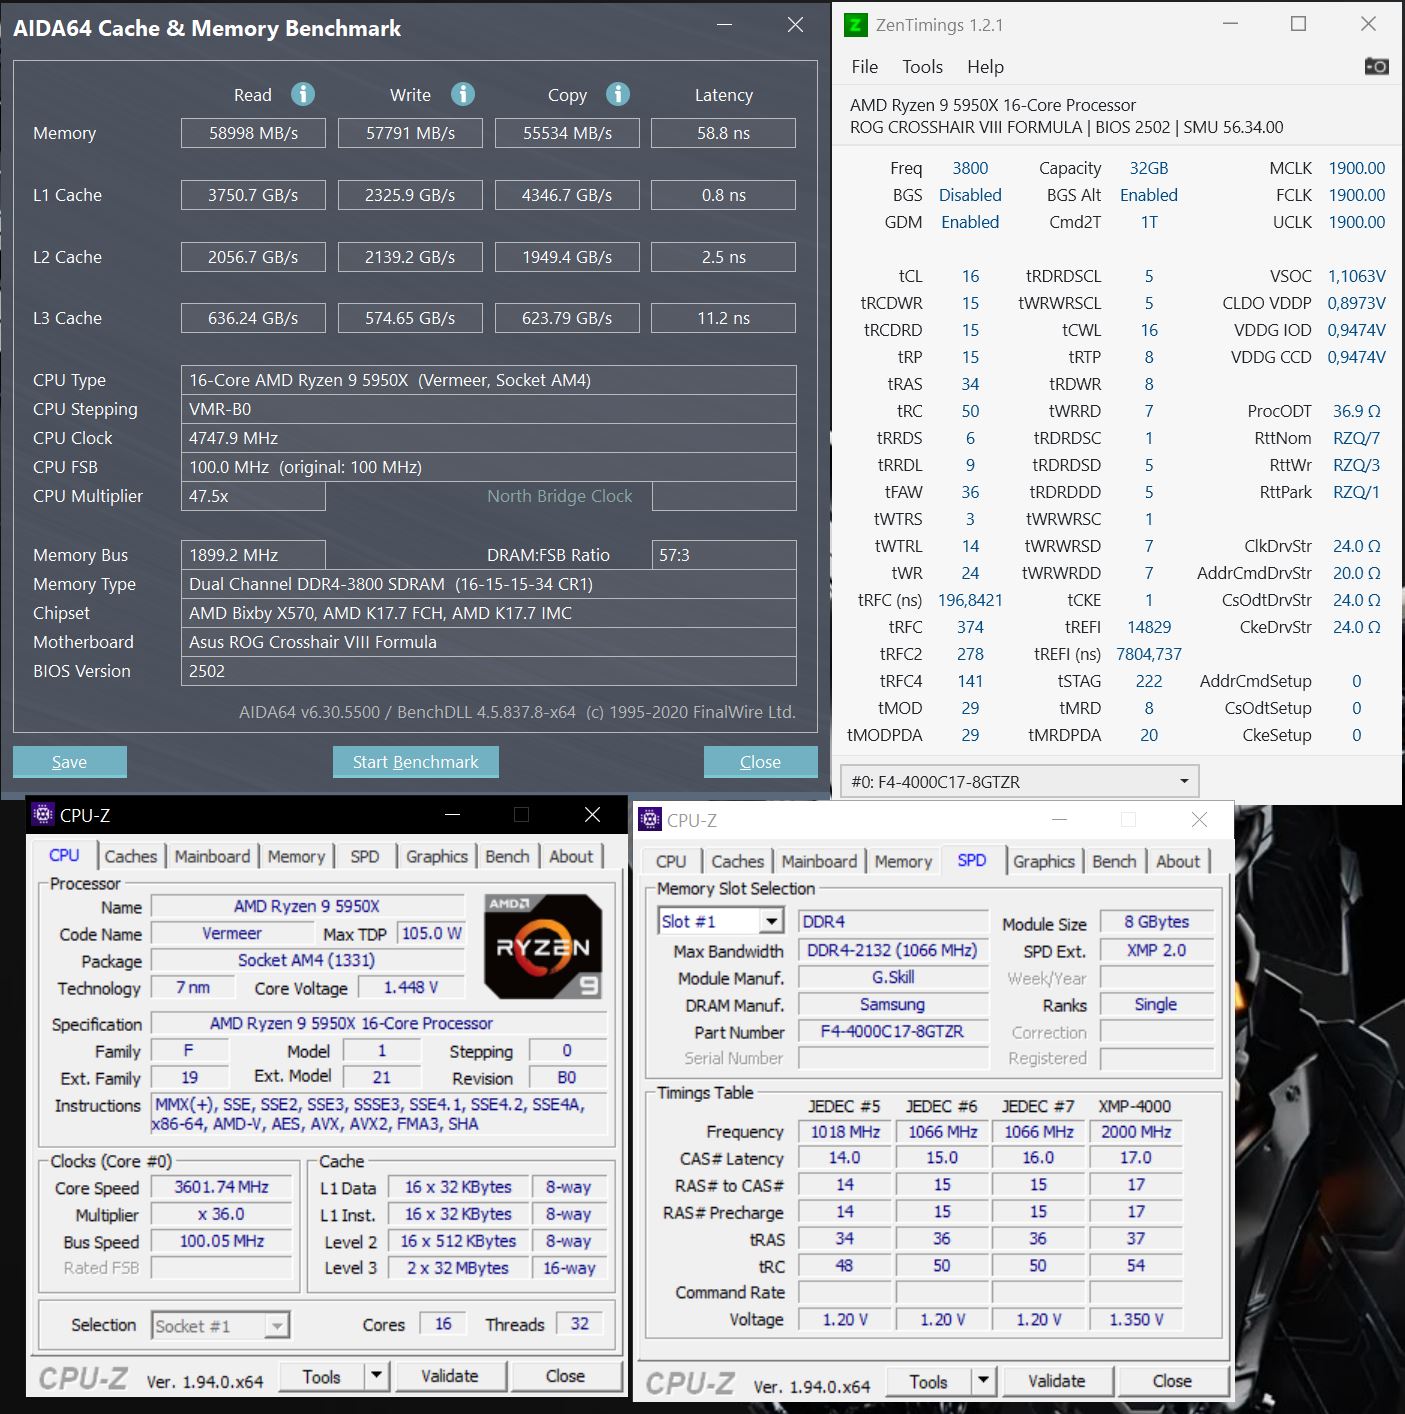This screenshot has height=1414, width=1405.
Task: Click the tRFC (ns) value 196,8421
Action: point(970,600)
